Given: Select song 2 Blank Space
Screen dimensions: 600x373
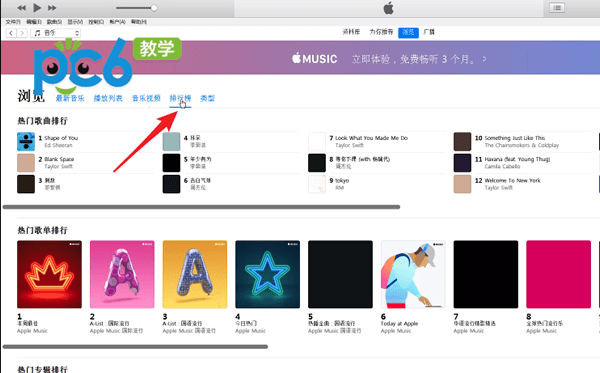Looking at the screenshot, I should pos(59,159).
